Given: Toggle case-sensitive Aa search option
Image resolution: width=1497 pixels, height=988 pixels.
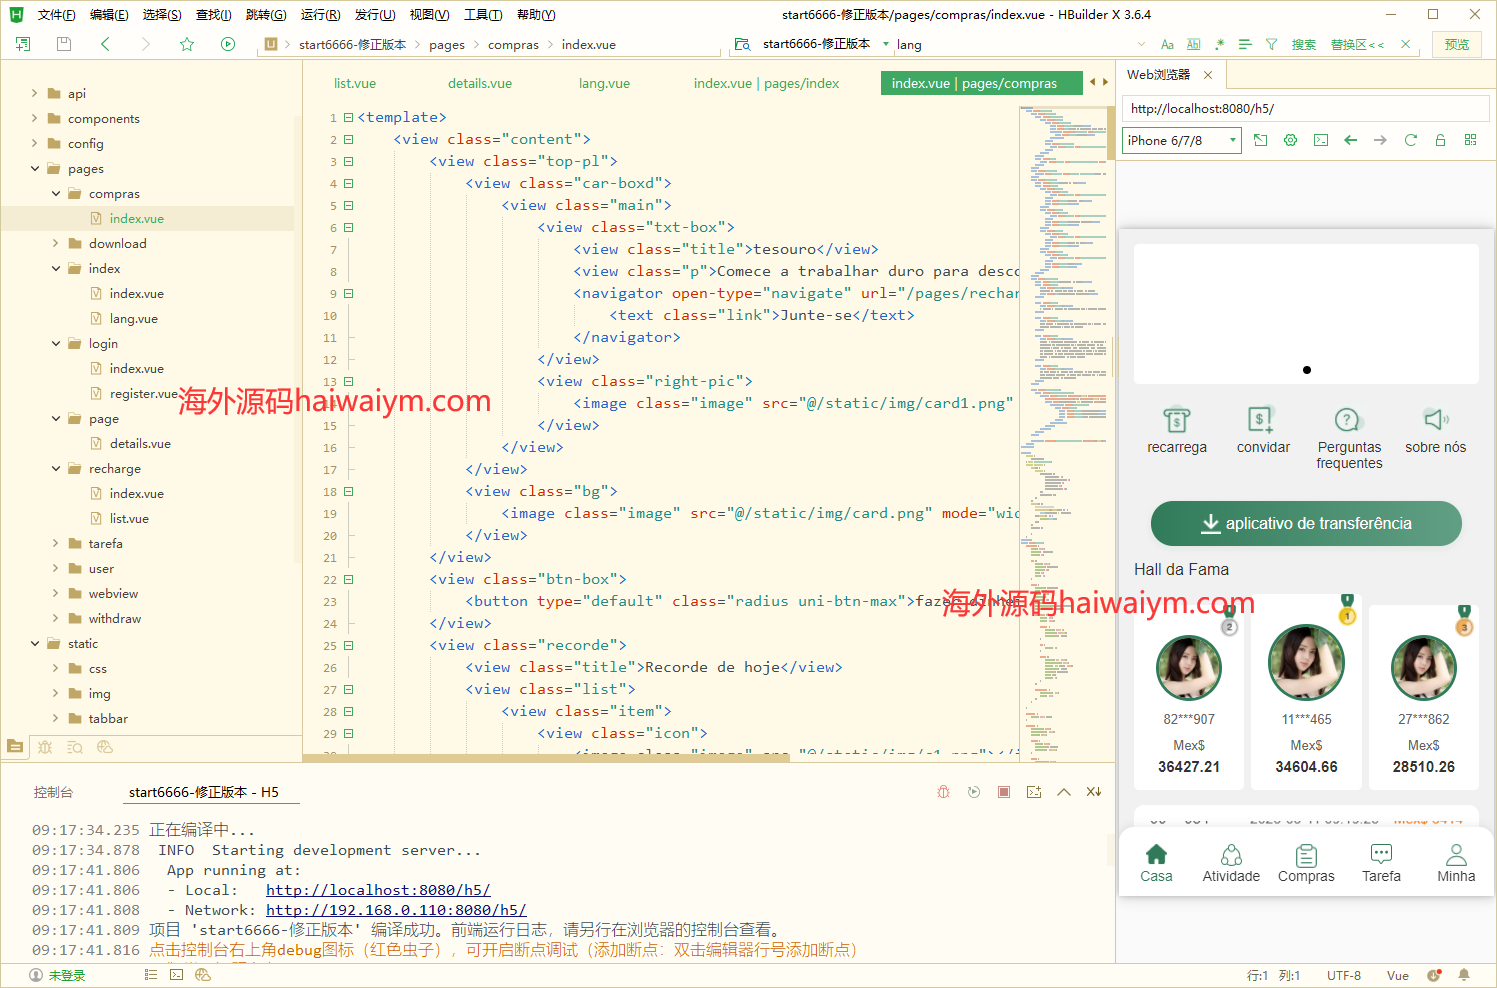Looking at the screenshot, I should click(x=1167, y=44).
